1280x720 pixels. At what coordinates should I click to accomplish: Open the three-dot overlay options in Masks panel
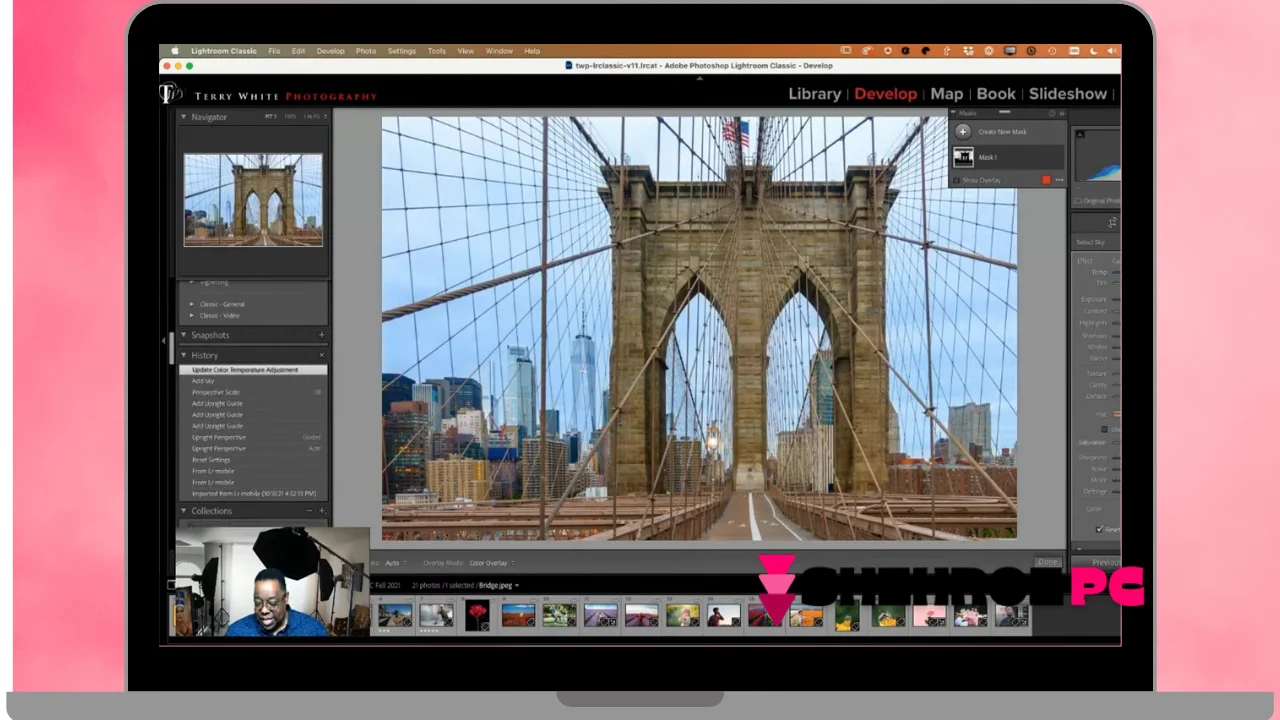[x=1059, y=180]
